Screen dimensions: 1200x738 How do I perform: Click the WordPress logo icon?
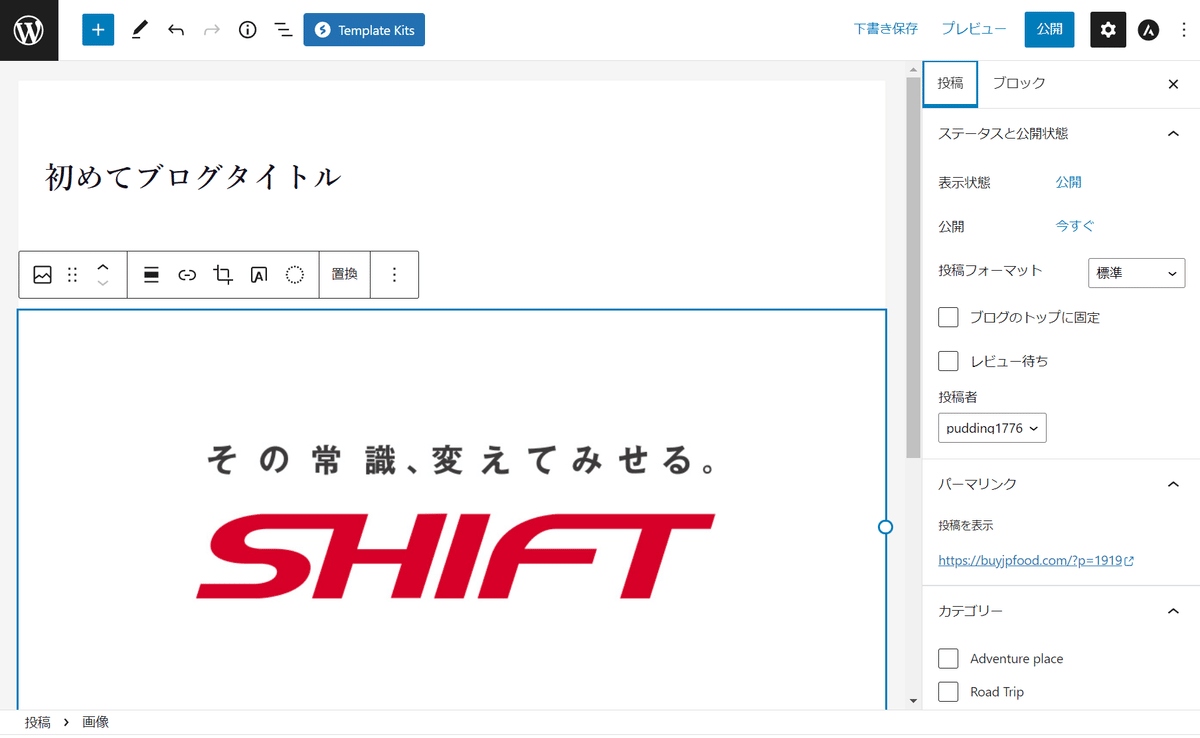29,30
